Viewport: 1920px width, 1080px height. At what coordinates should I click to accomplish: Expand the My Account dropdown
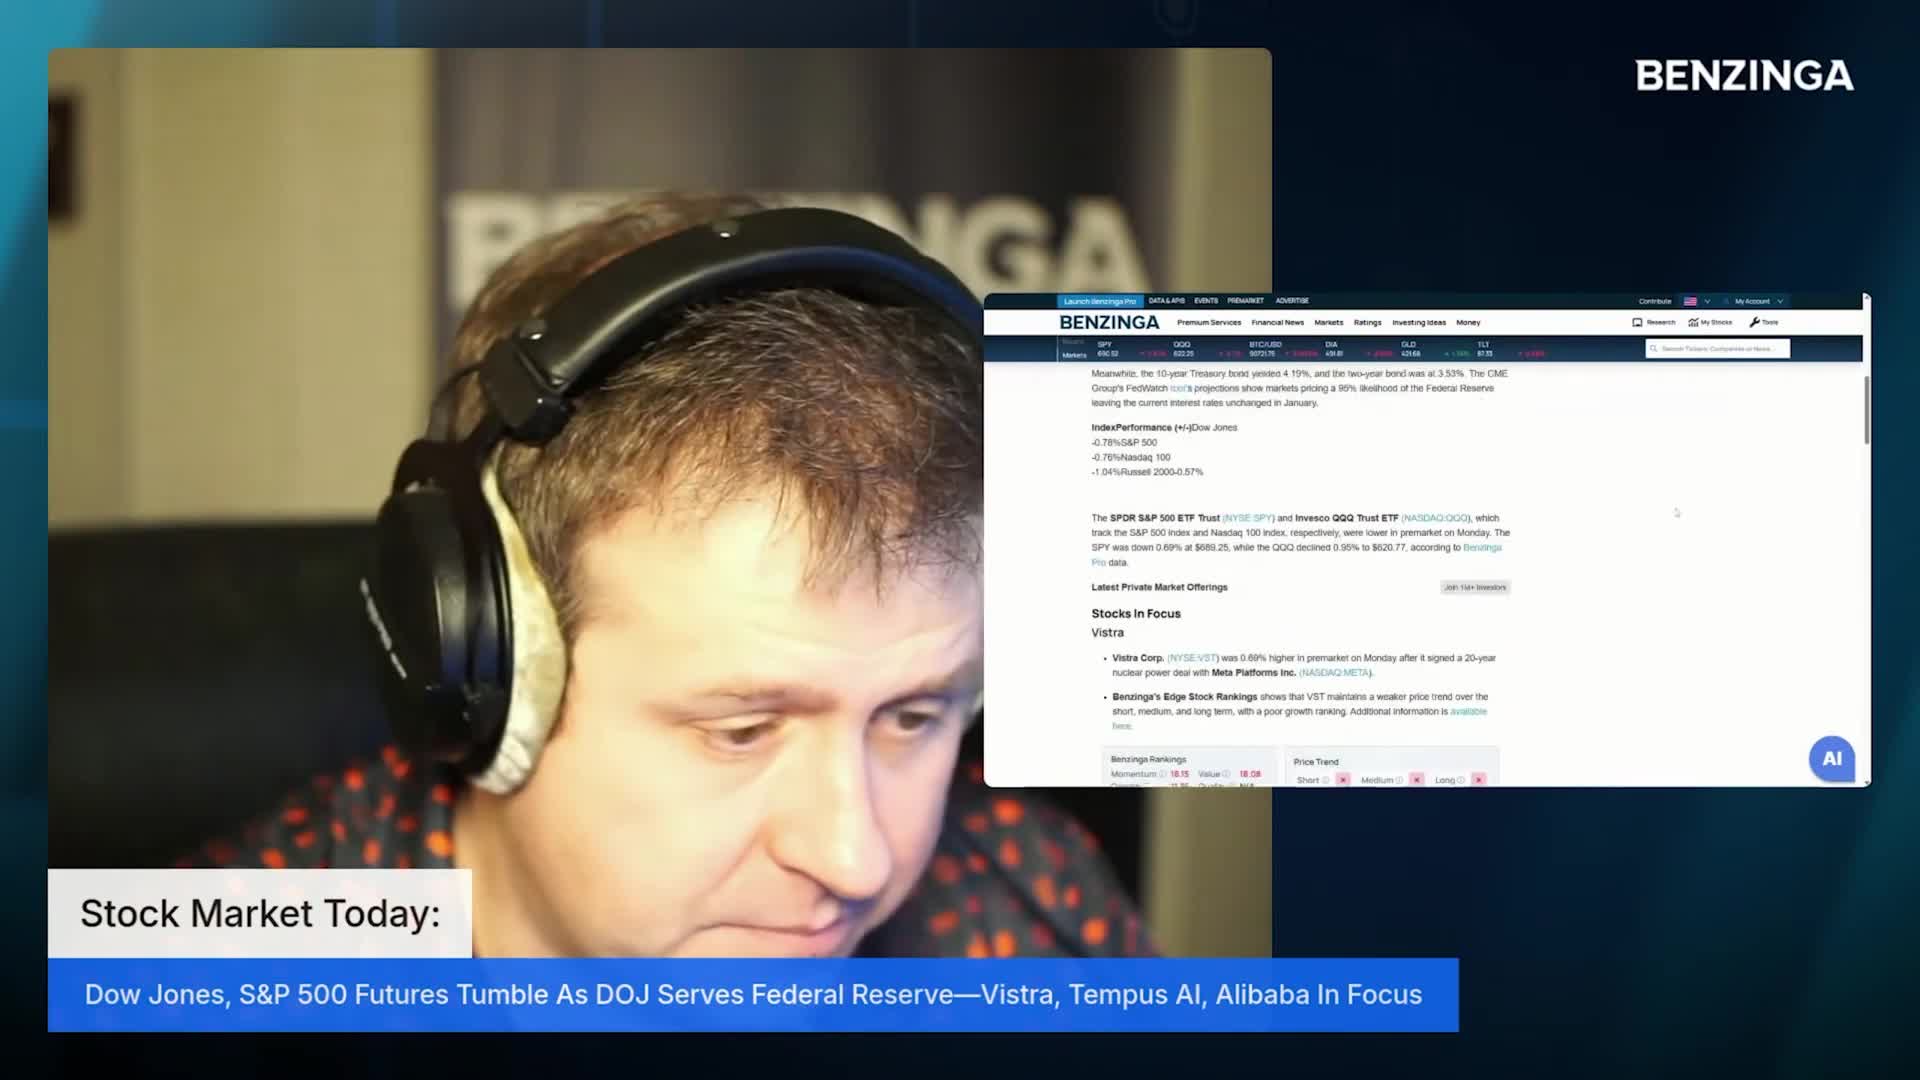[x=1758, y=301]
